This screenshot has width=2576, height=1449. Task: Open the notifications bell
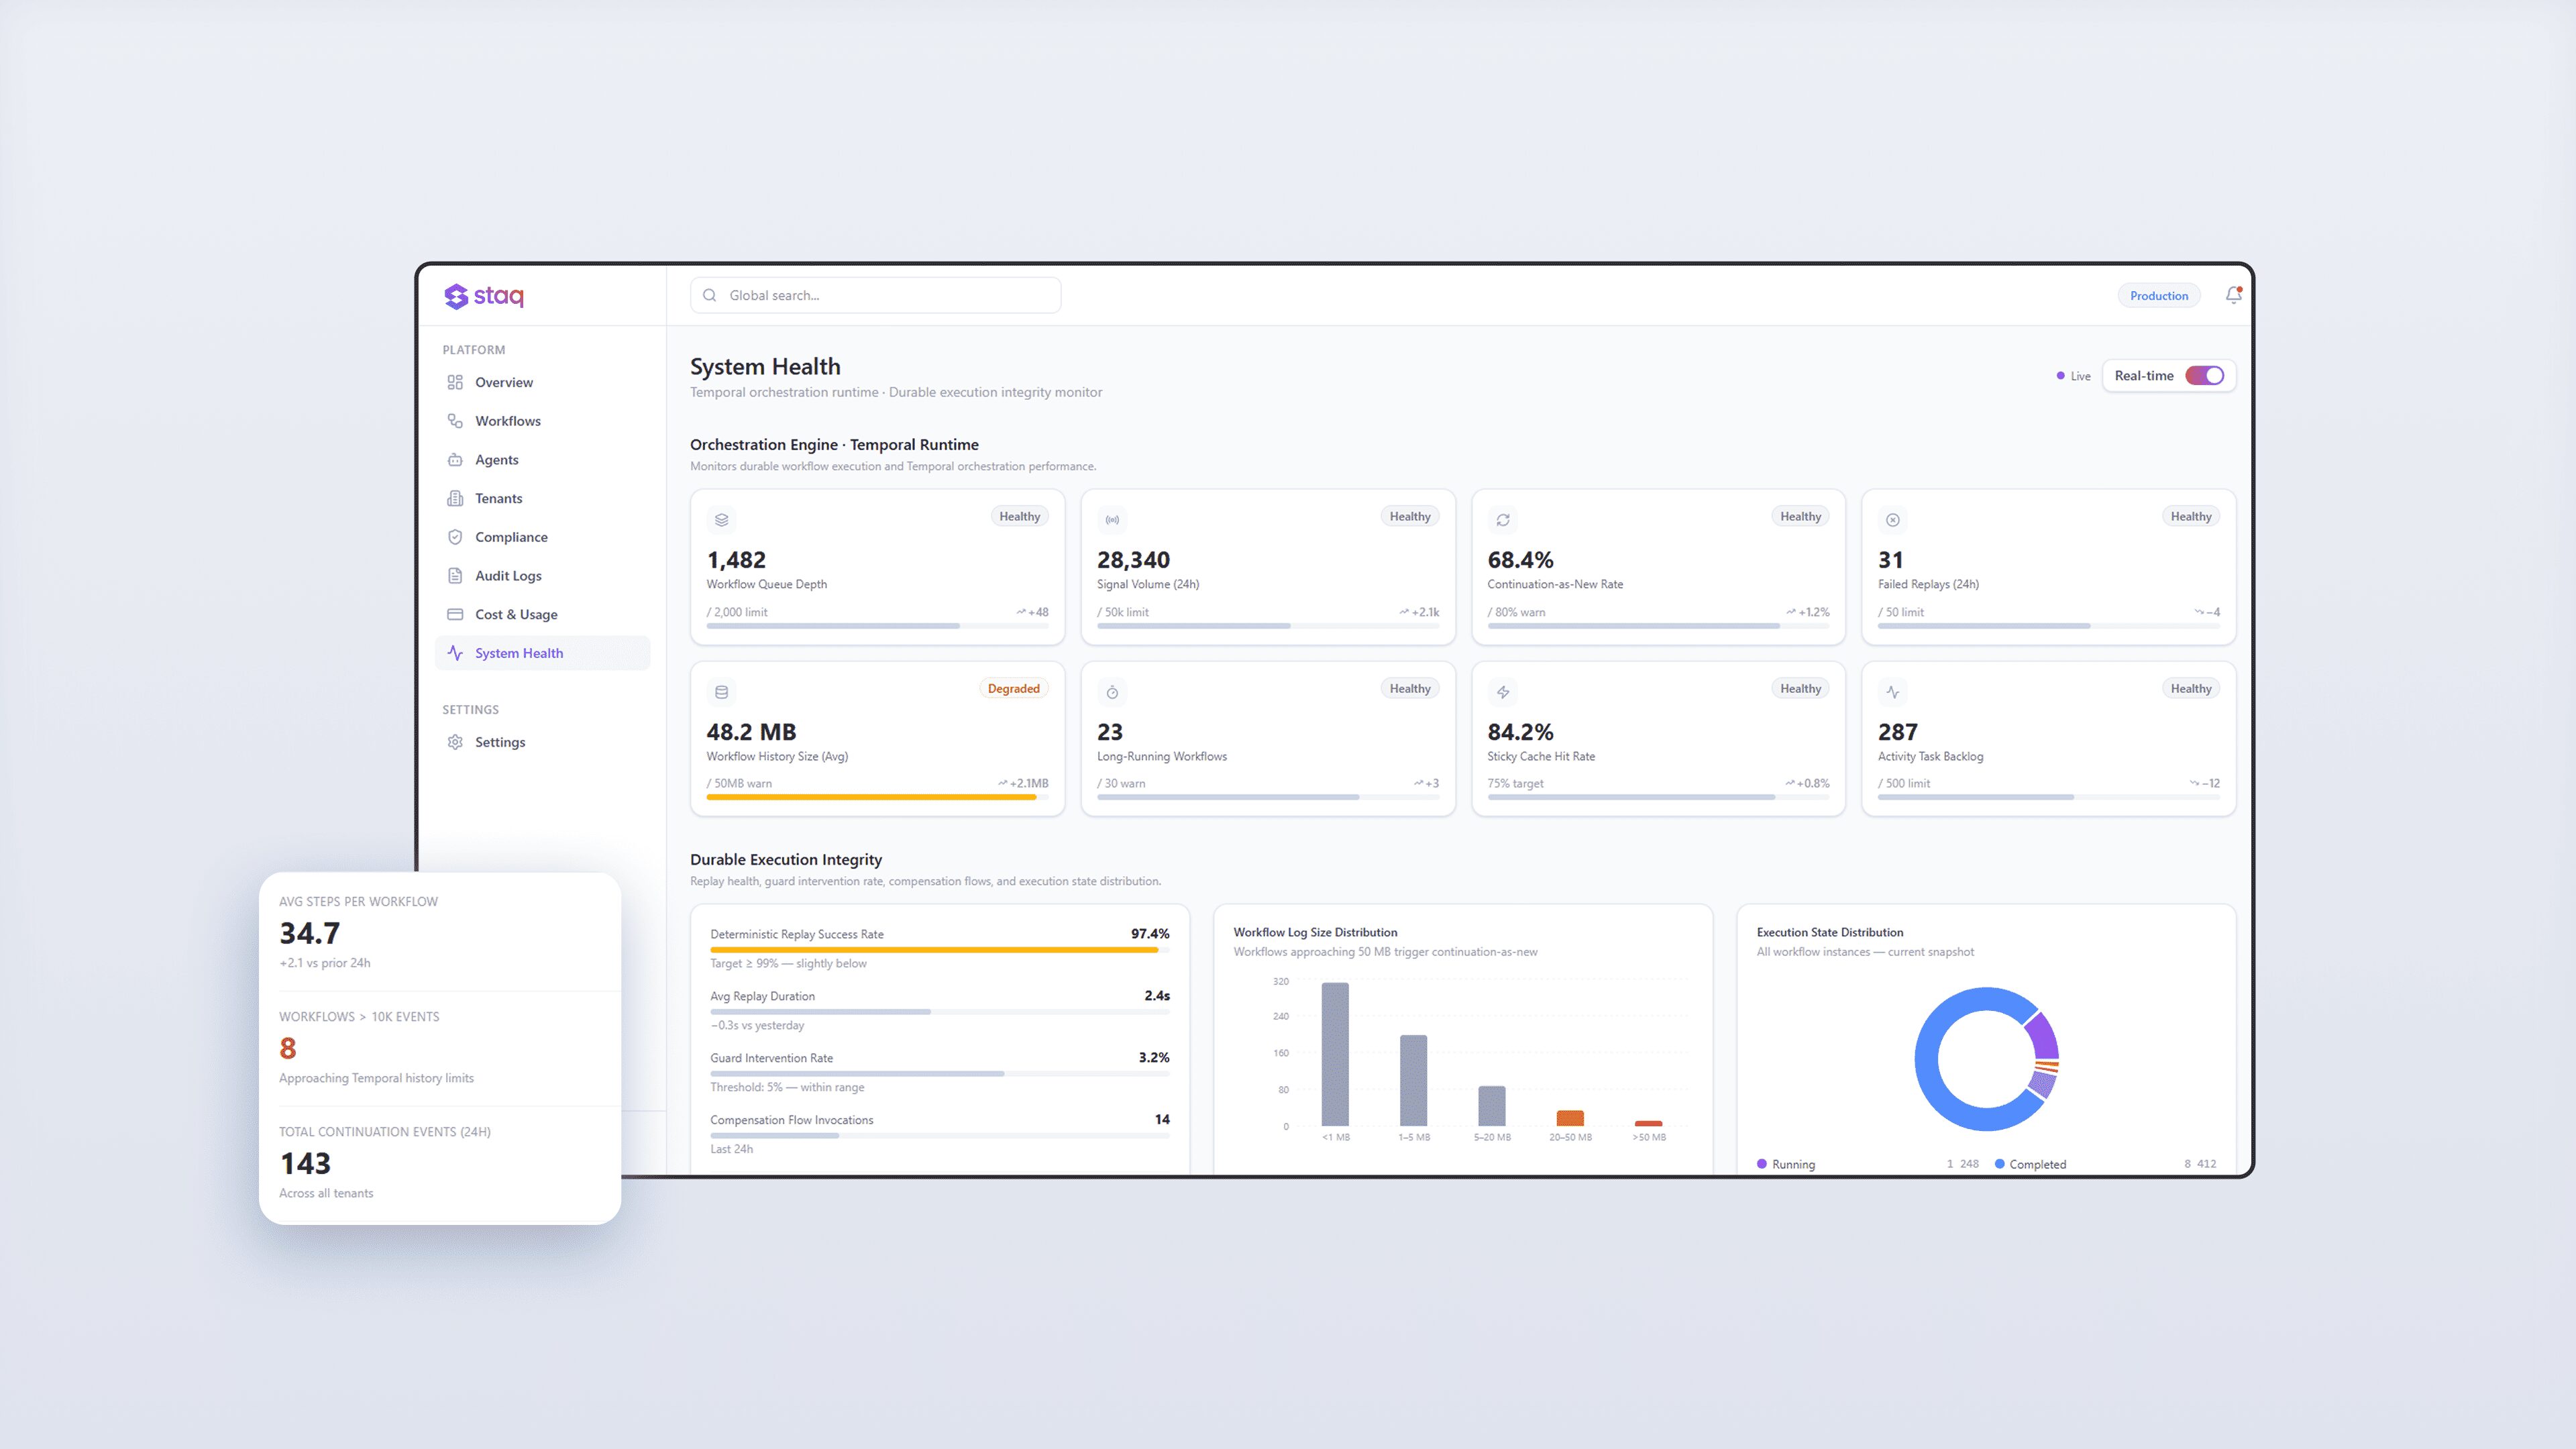[x=2232, y=295]
